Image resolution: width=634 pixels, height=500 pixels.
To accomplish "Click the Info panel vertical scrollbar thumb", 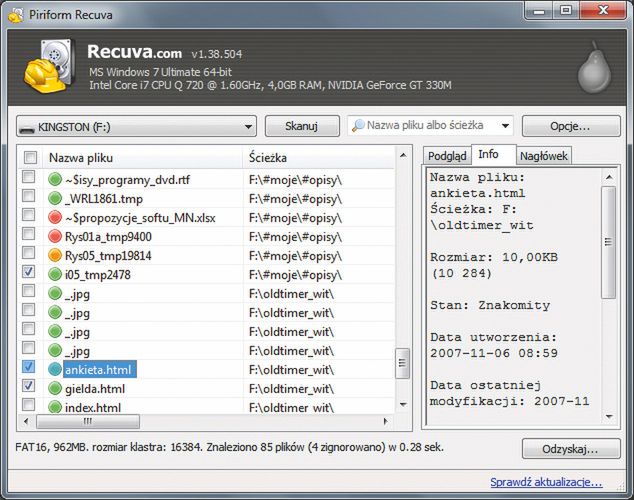I will [609, 242].
